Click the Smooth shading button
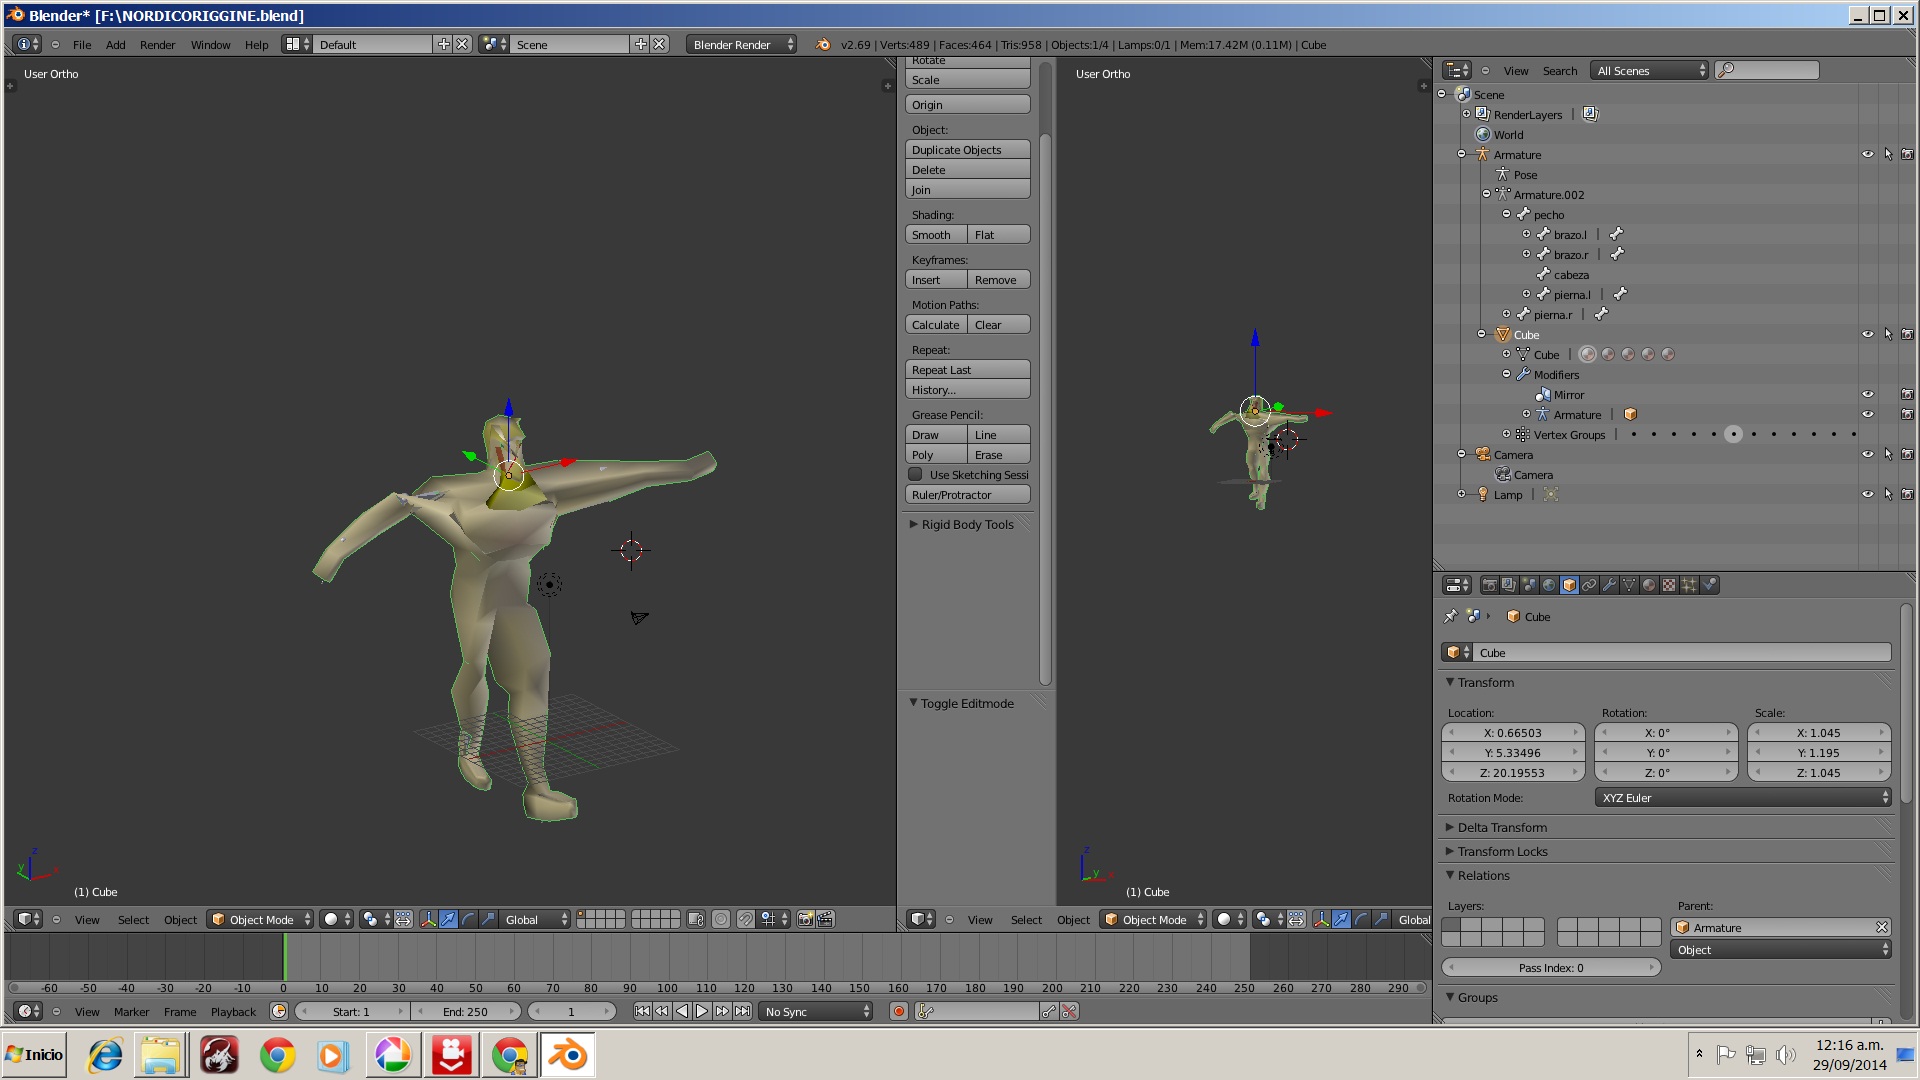Image resolution: width=1920 pixels, height=1080 pixels. [x=935, y=235]
